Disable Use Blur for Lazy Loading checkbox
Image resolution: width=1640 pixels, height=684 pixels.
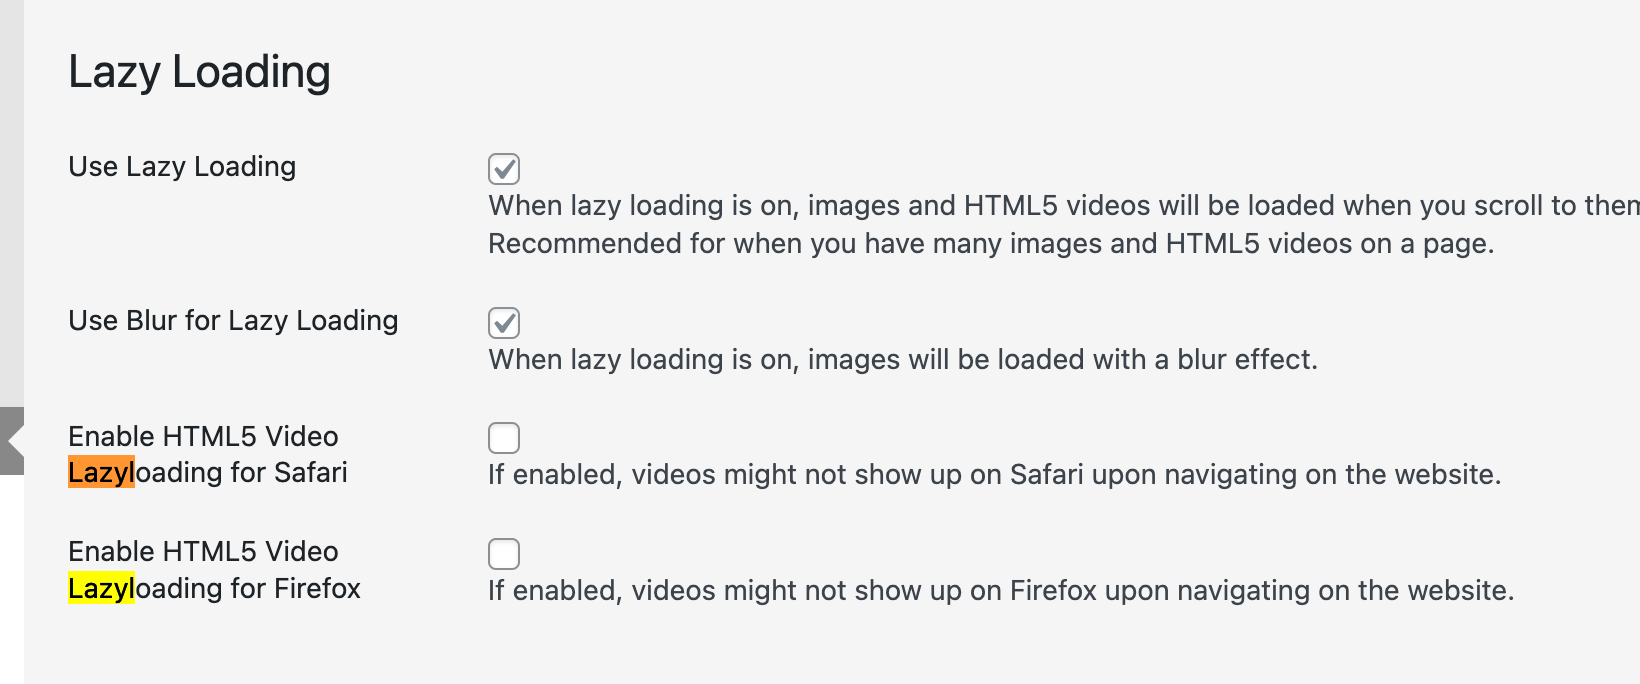(504, 323)
